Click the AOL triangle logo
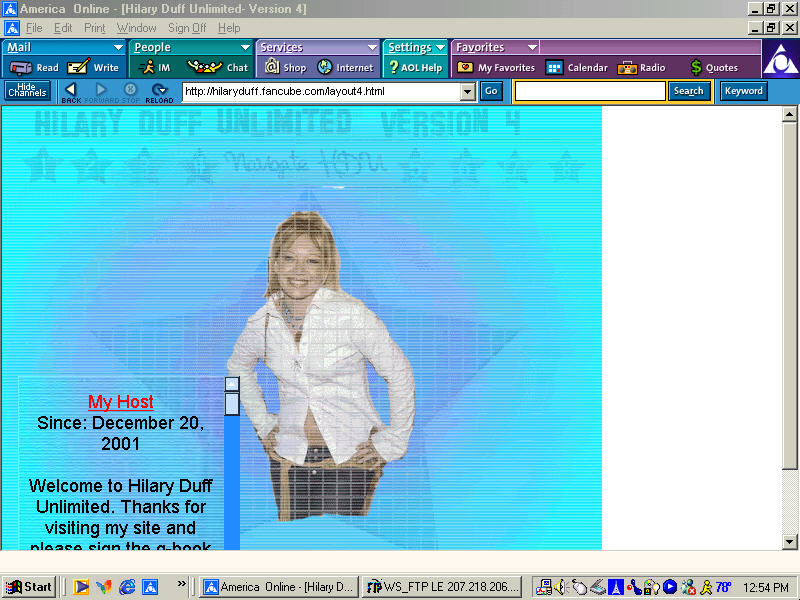 pyautogui.click(x=780, y=59)
